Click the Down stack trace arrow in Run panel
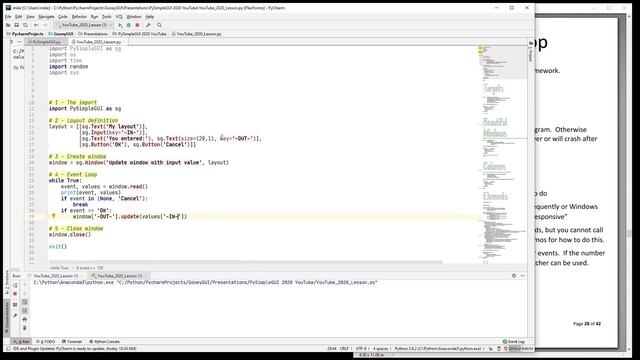The height and width of the screenshot is (360, 640). pyautogui.click(x=24, y=293)
